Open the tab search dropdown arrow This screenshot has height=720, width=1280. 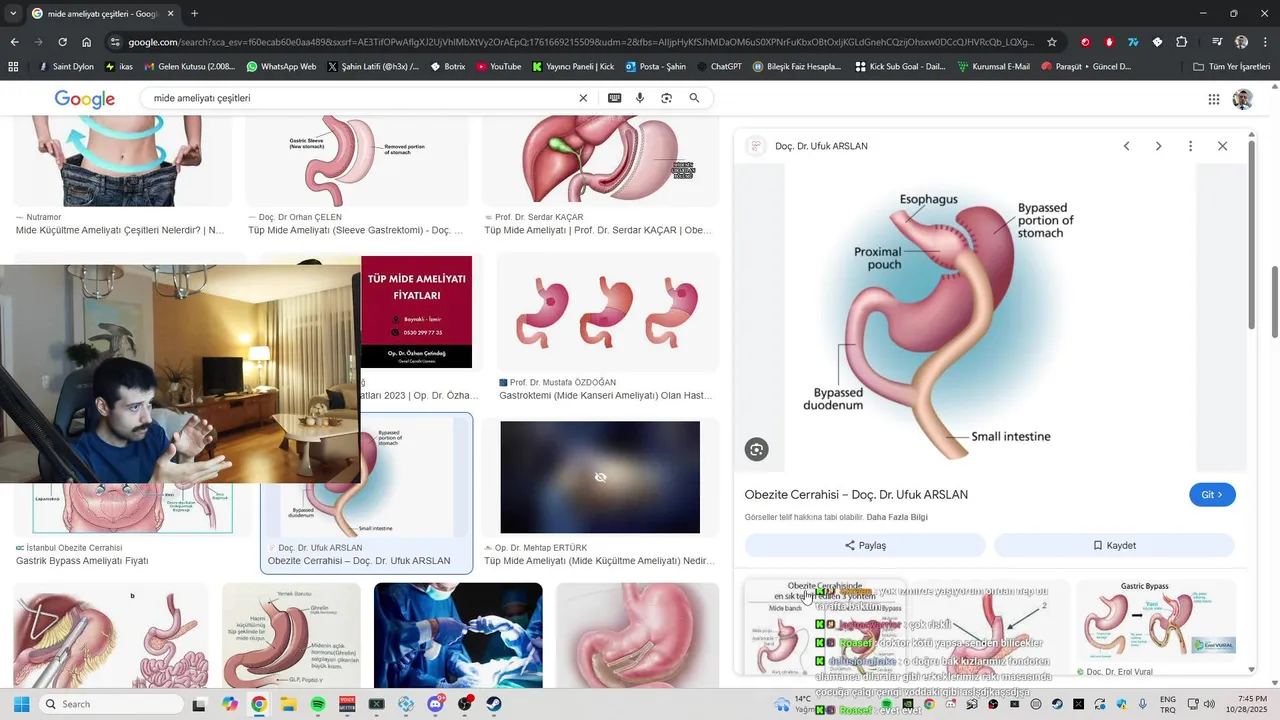(x=14, y=13)
